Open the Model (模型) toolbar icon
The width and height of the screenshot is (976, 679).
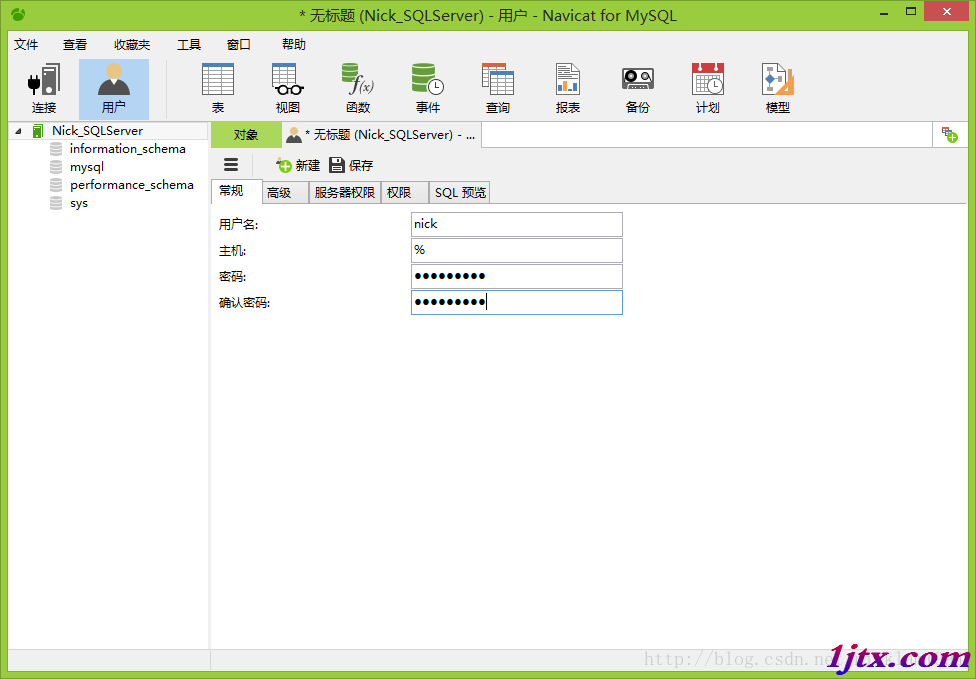click(x=777, y=89)
